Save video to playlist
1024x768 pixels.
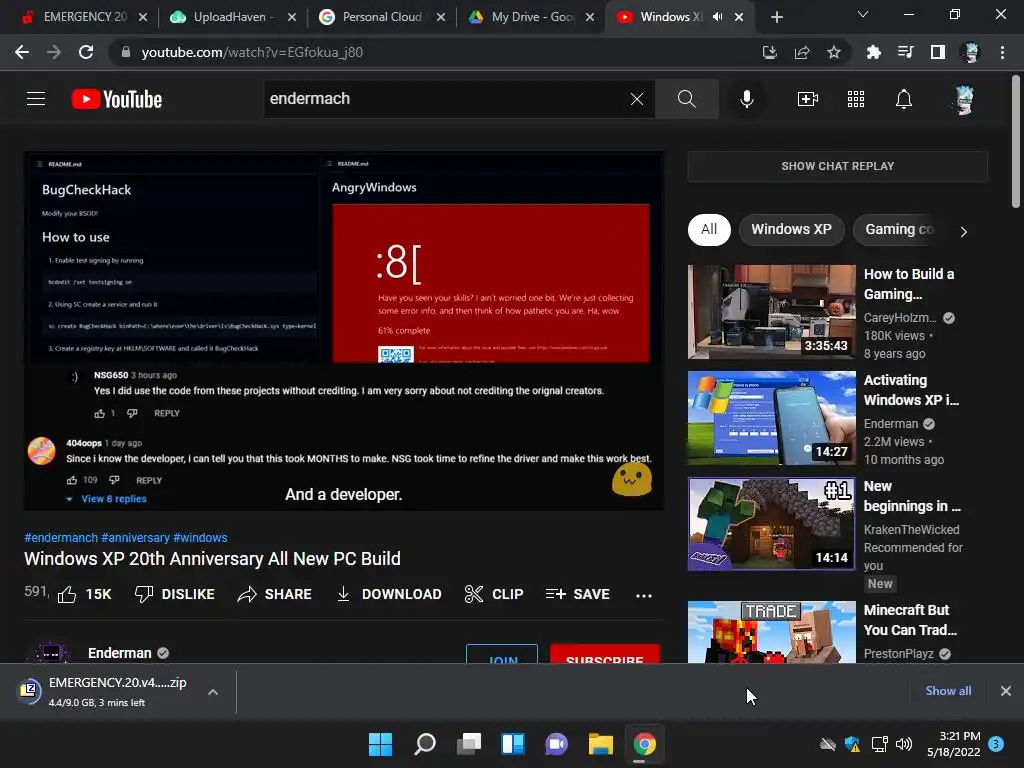click(578, 594)
